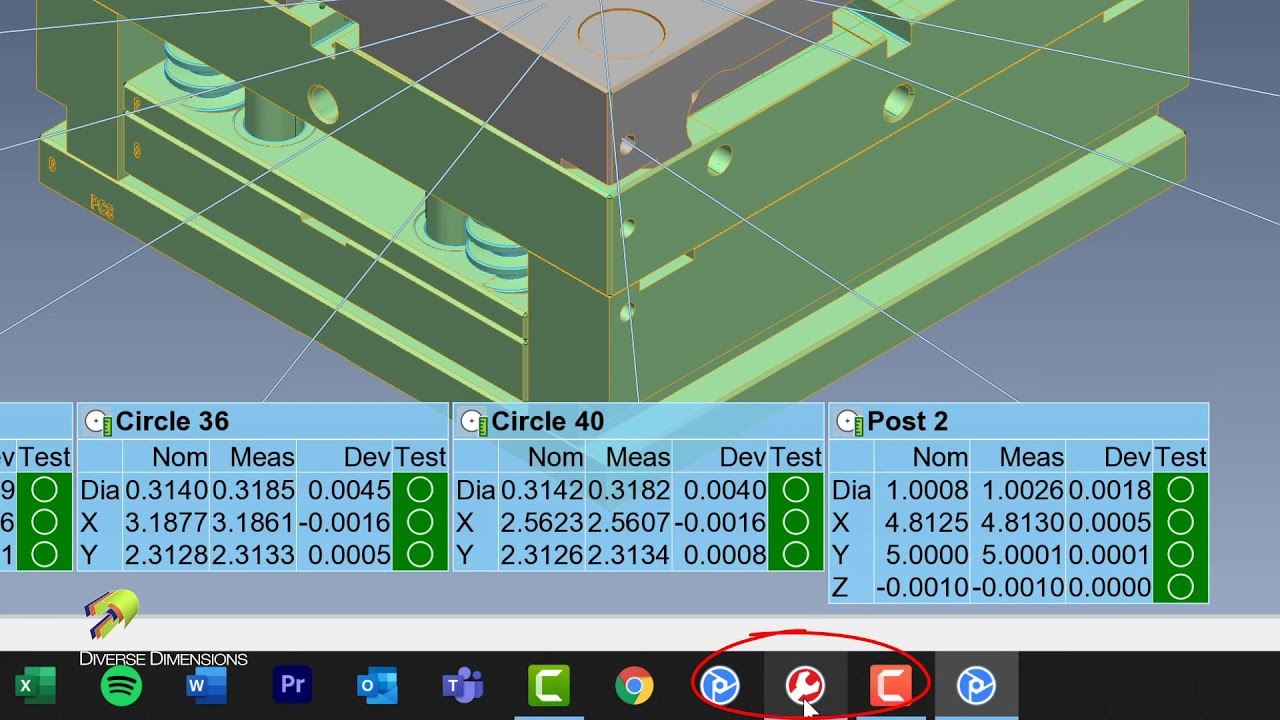Select the Circle 40 annotation title
Screen dimensions: 1280x720
[x=548, y=422]
